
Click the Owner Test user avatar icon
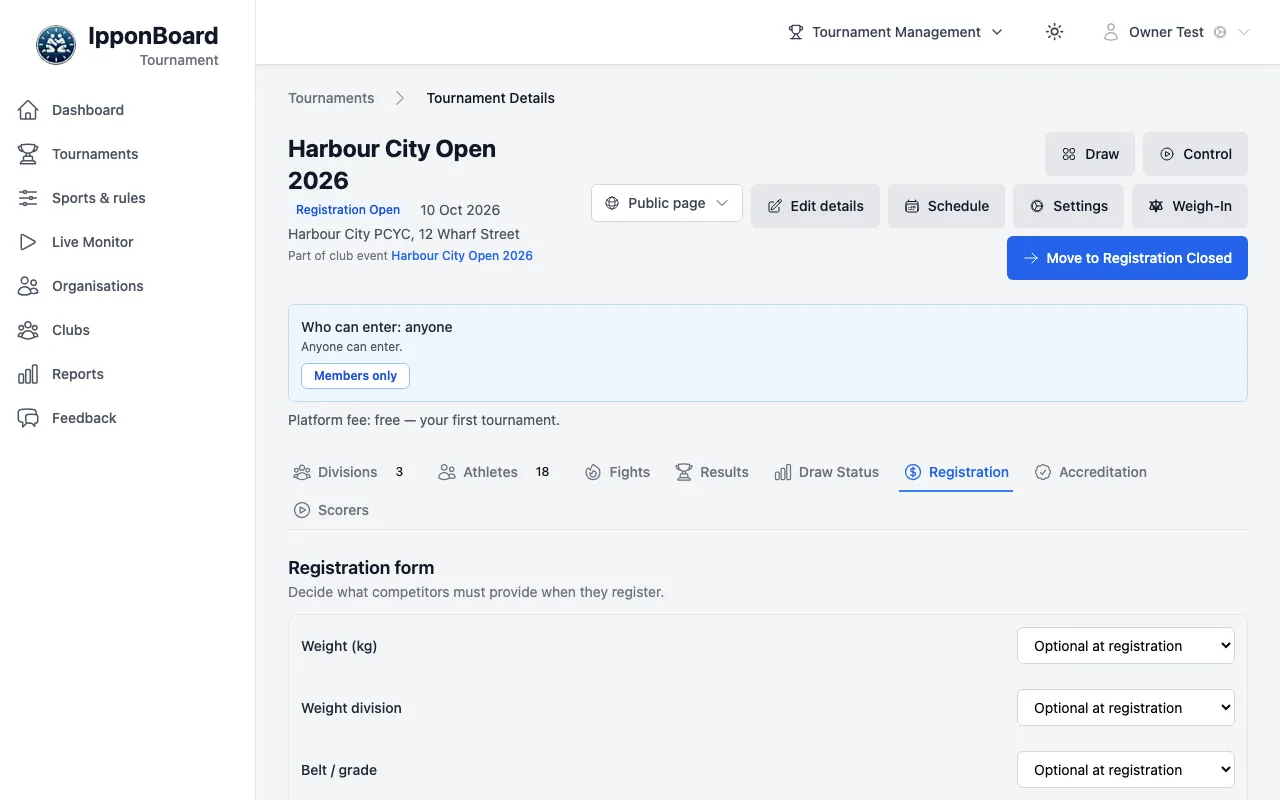tap(1111, 32)
